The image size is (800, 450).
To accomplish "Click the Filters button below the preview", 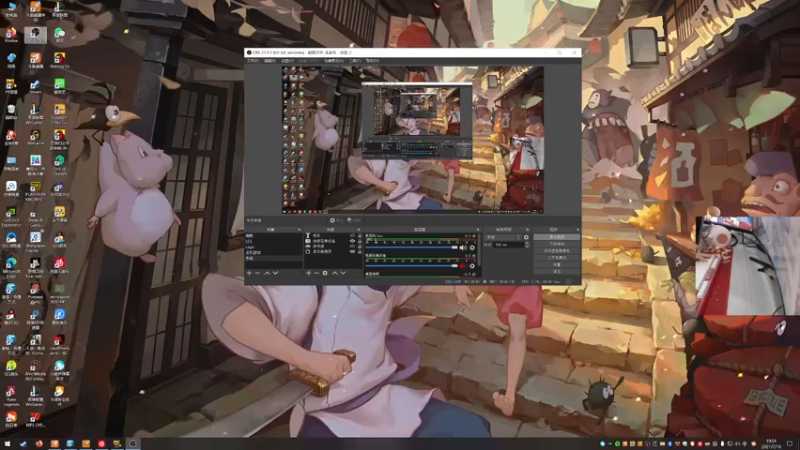I will [x=354, y=220].
